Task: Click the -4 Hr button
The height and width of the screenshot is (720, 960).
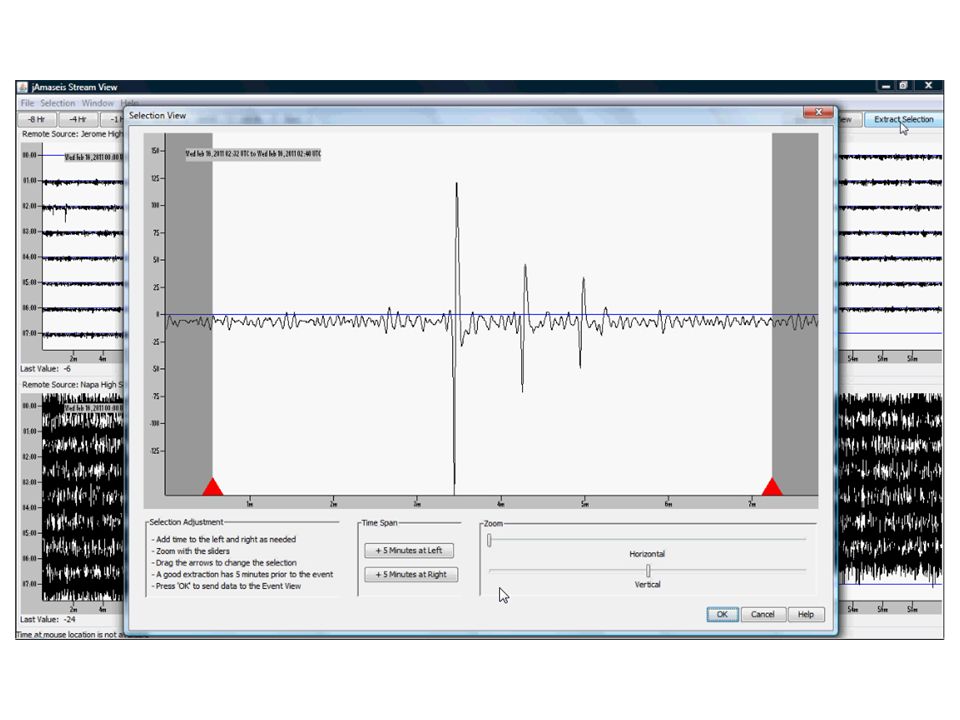Action: 78,119
